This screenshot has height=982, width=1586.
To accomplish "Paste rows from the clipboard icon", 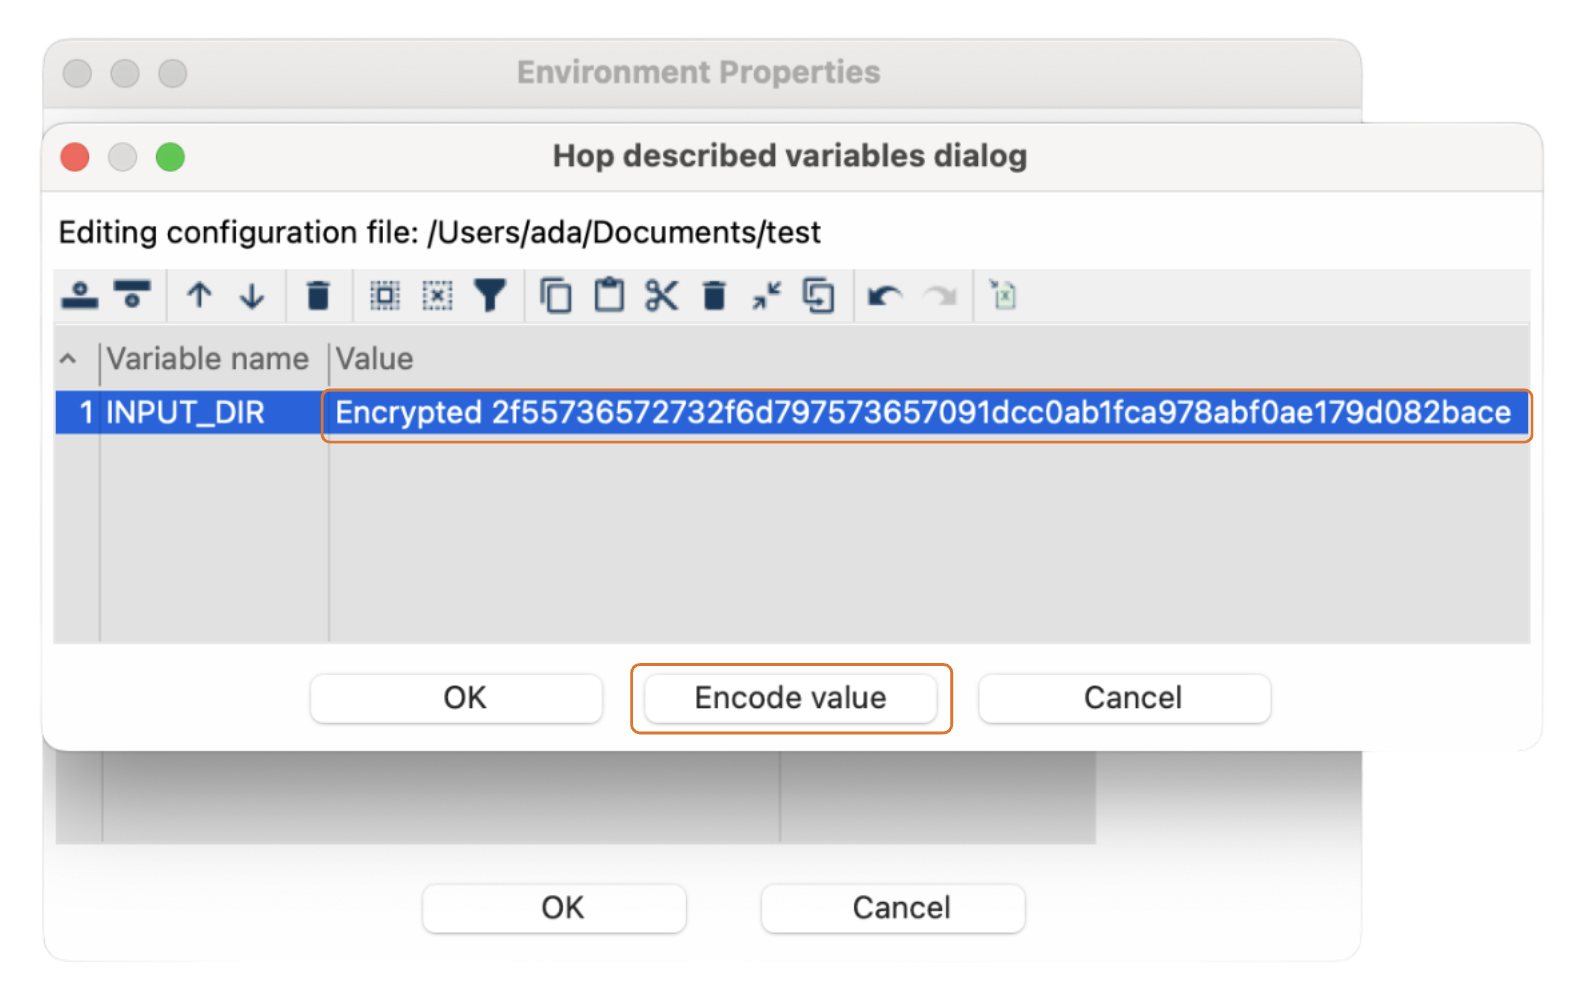I will (x=609, y=295).
